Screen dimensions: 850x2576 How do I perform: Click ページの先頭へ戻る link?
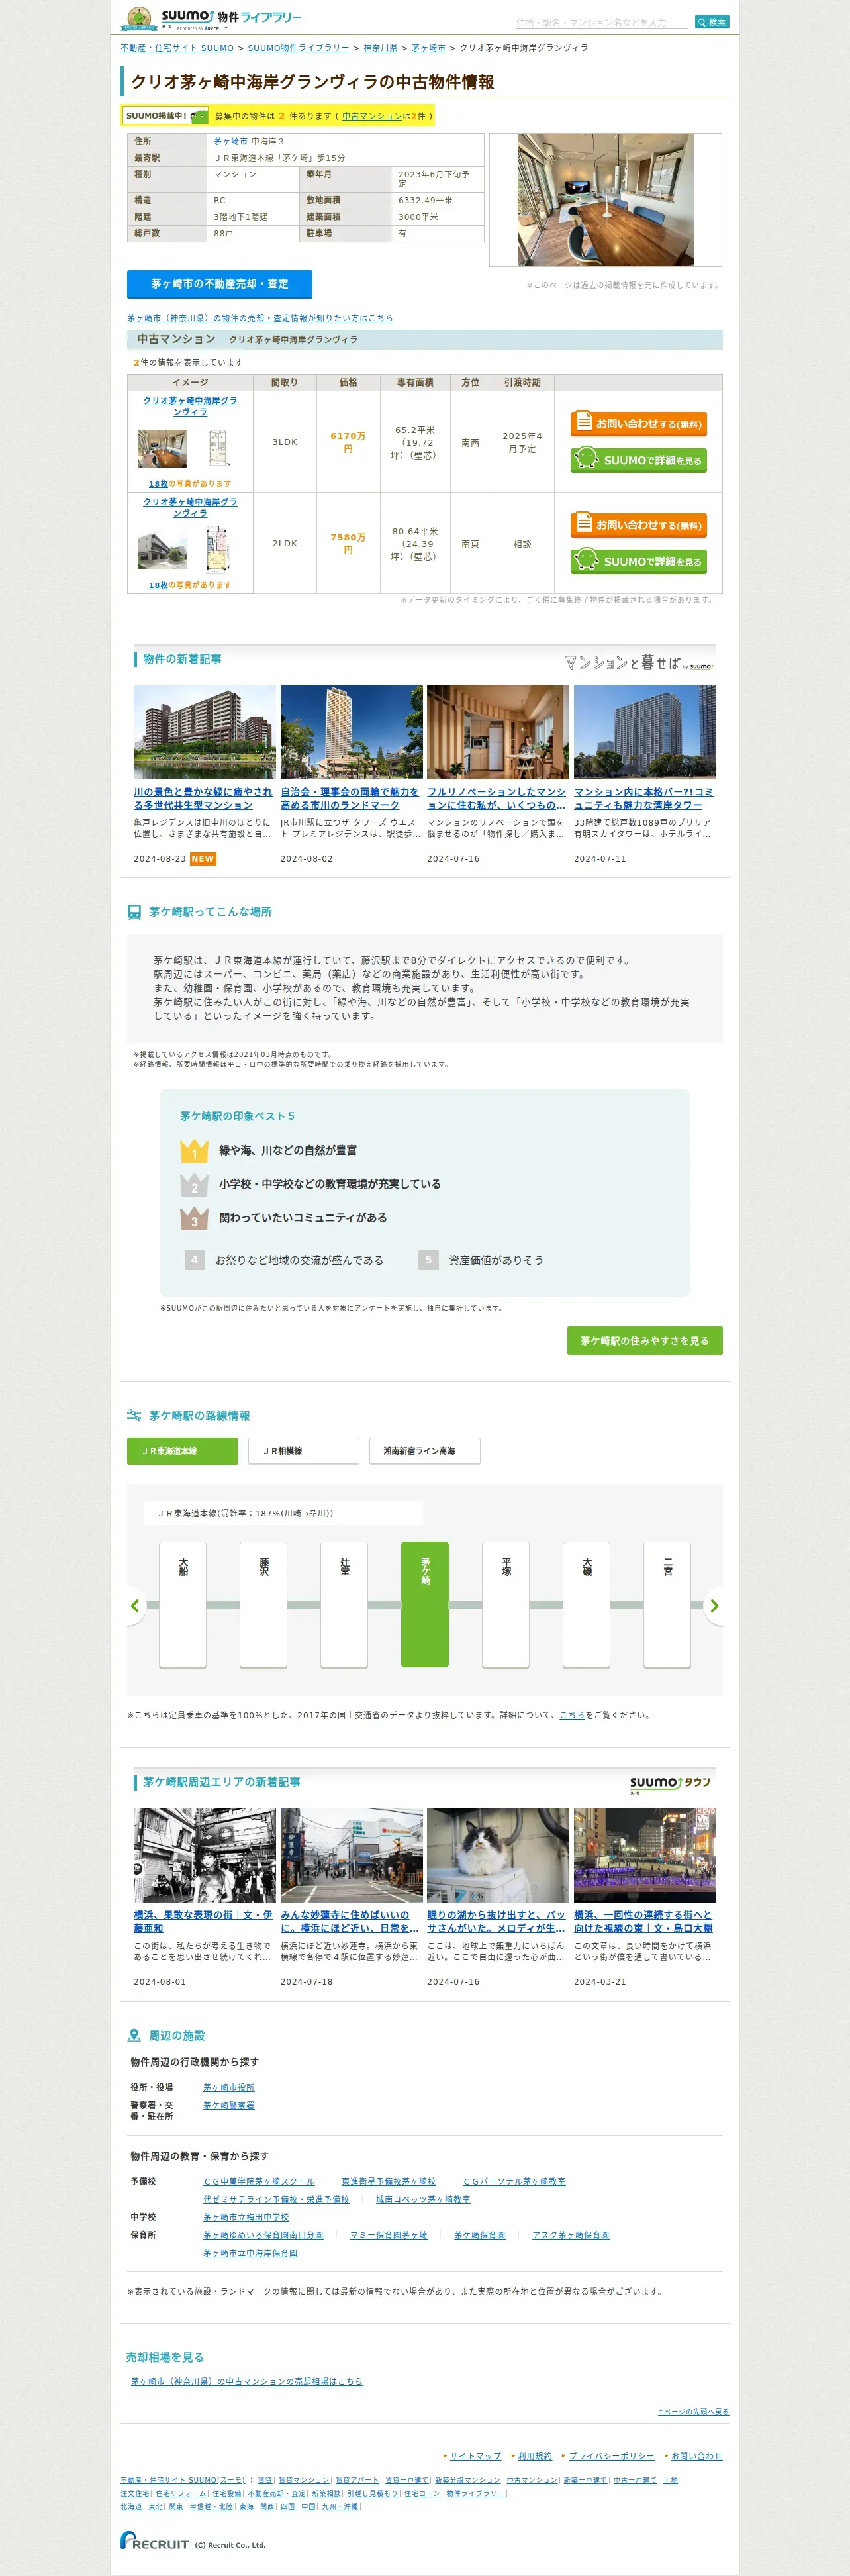point(693,2412)
